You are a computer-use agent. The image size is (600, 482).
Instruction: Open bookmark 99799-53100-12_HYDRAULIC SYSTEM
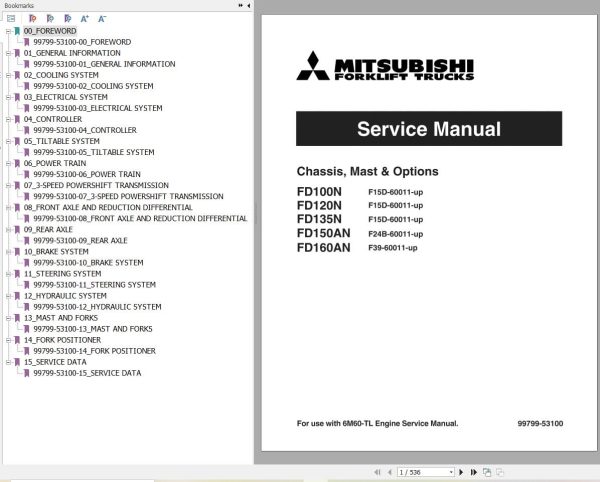[x=98, y=307]
